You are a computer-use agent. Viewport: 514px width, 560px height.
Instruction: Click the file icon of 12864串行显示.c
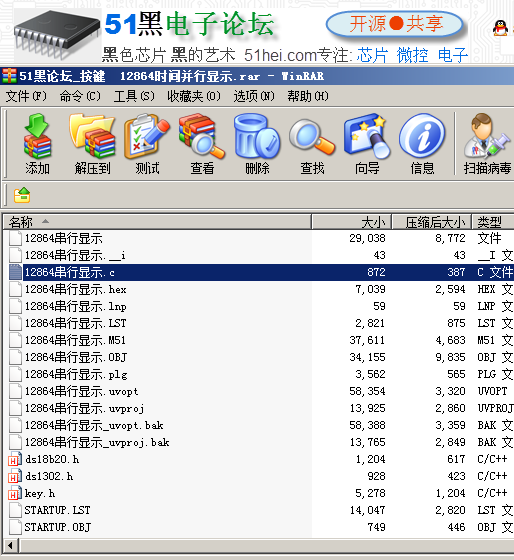(15, 272)
